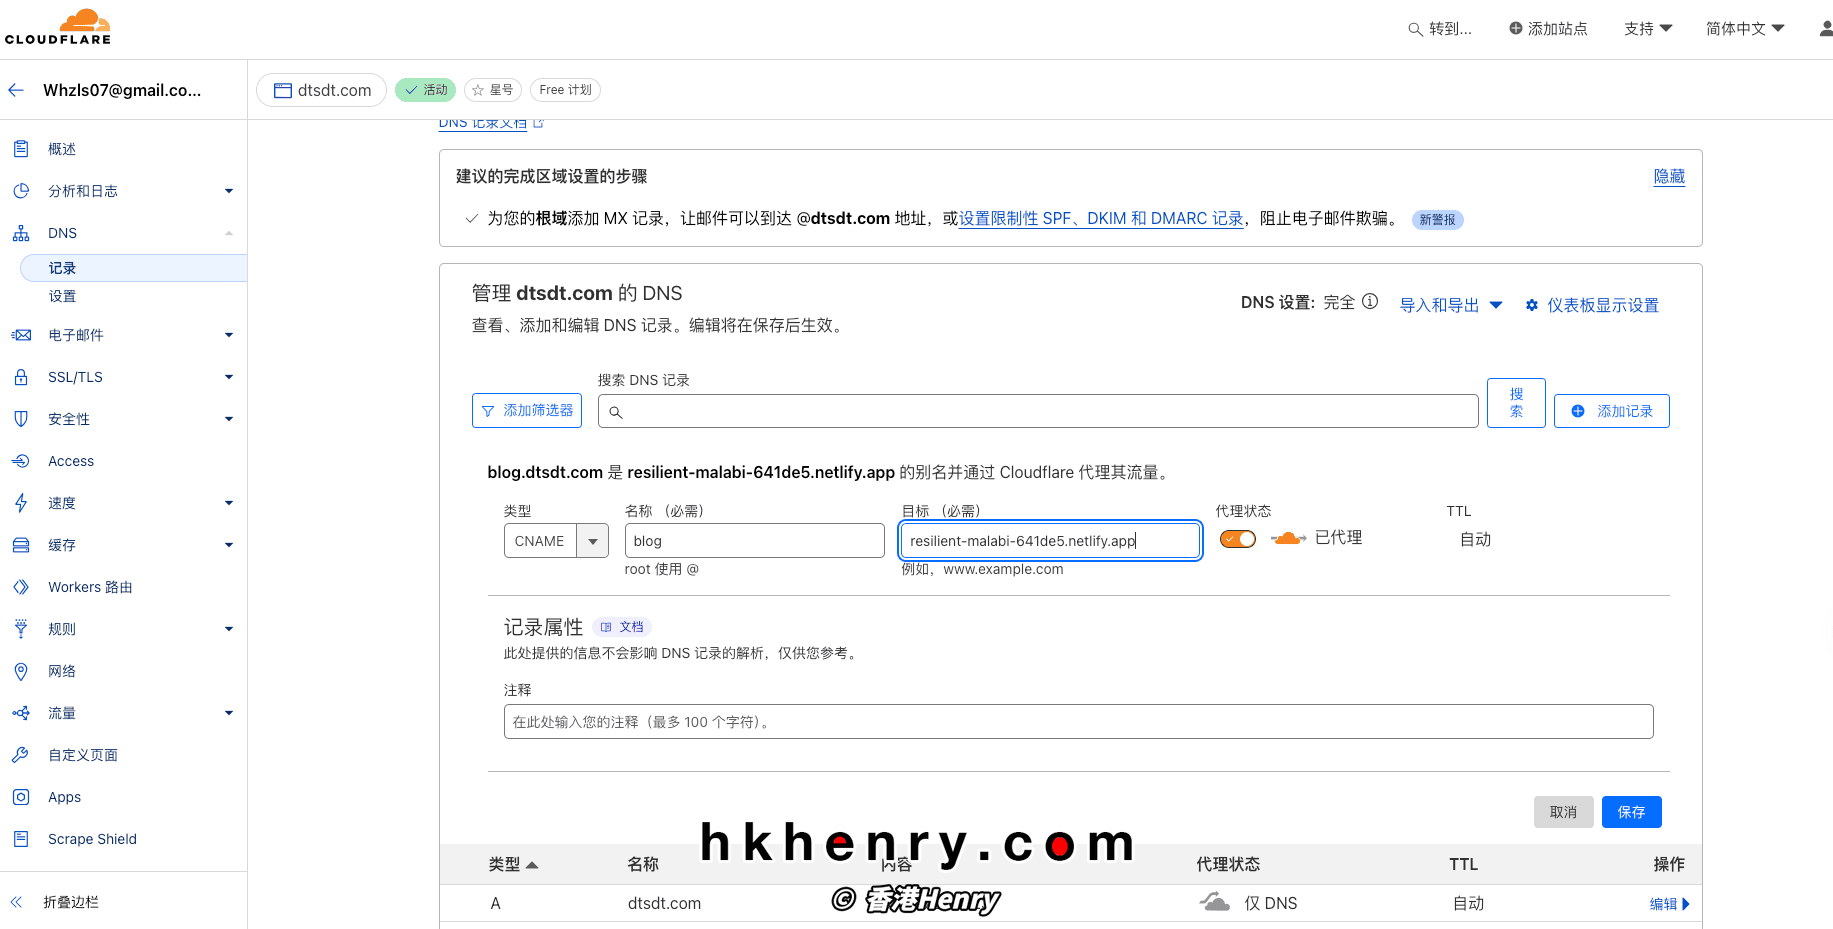1833x929 pixels.
Task: Toggle the proxy status switch
Action: click(1238, 539)
